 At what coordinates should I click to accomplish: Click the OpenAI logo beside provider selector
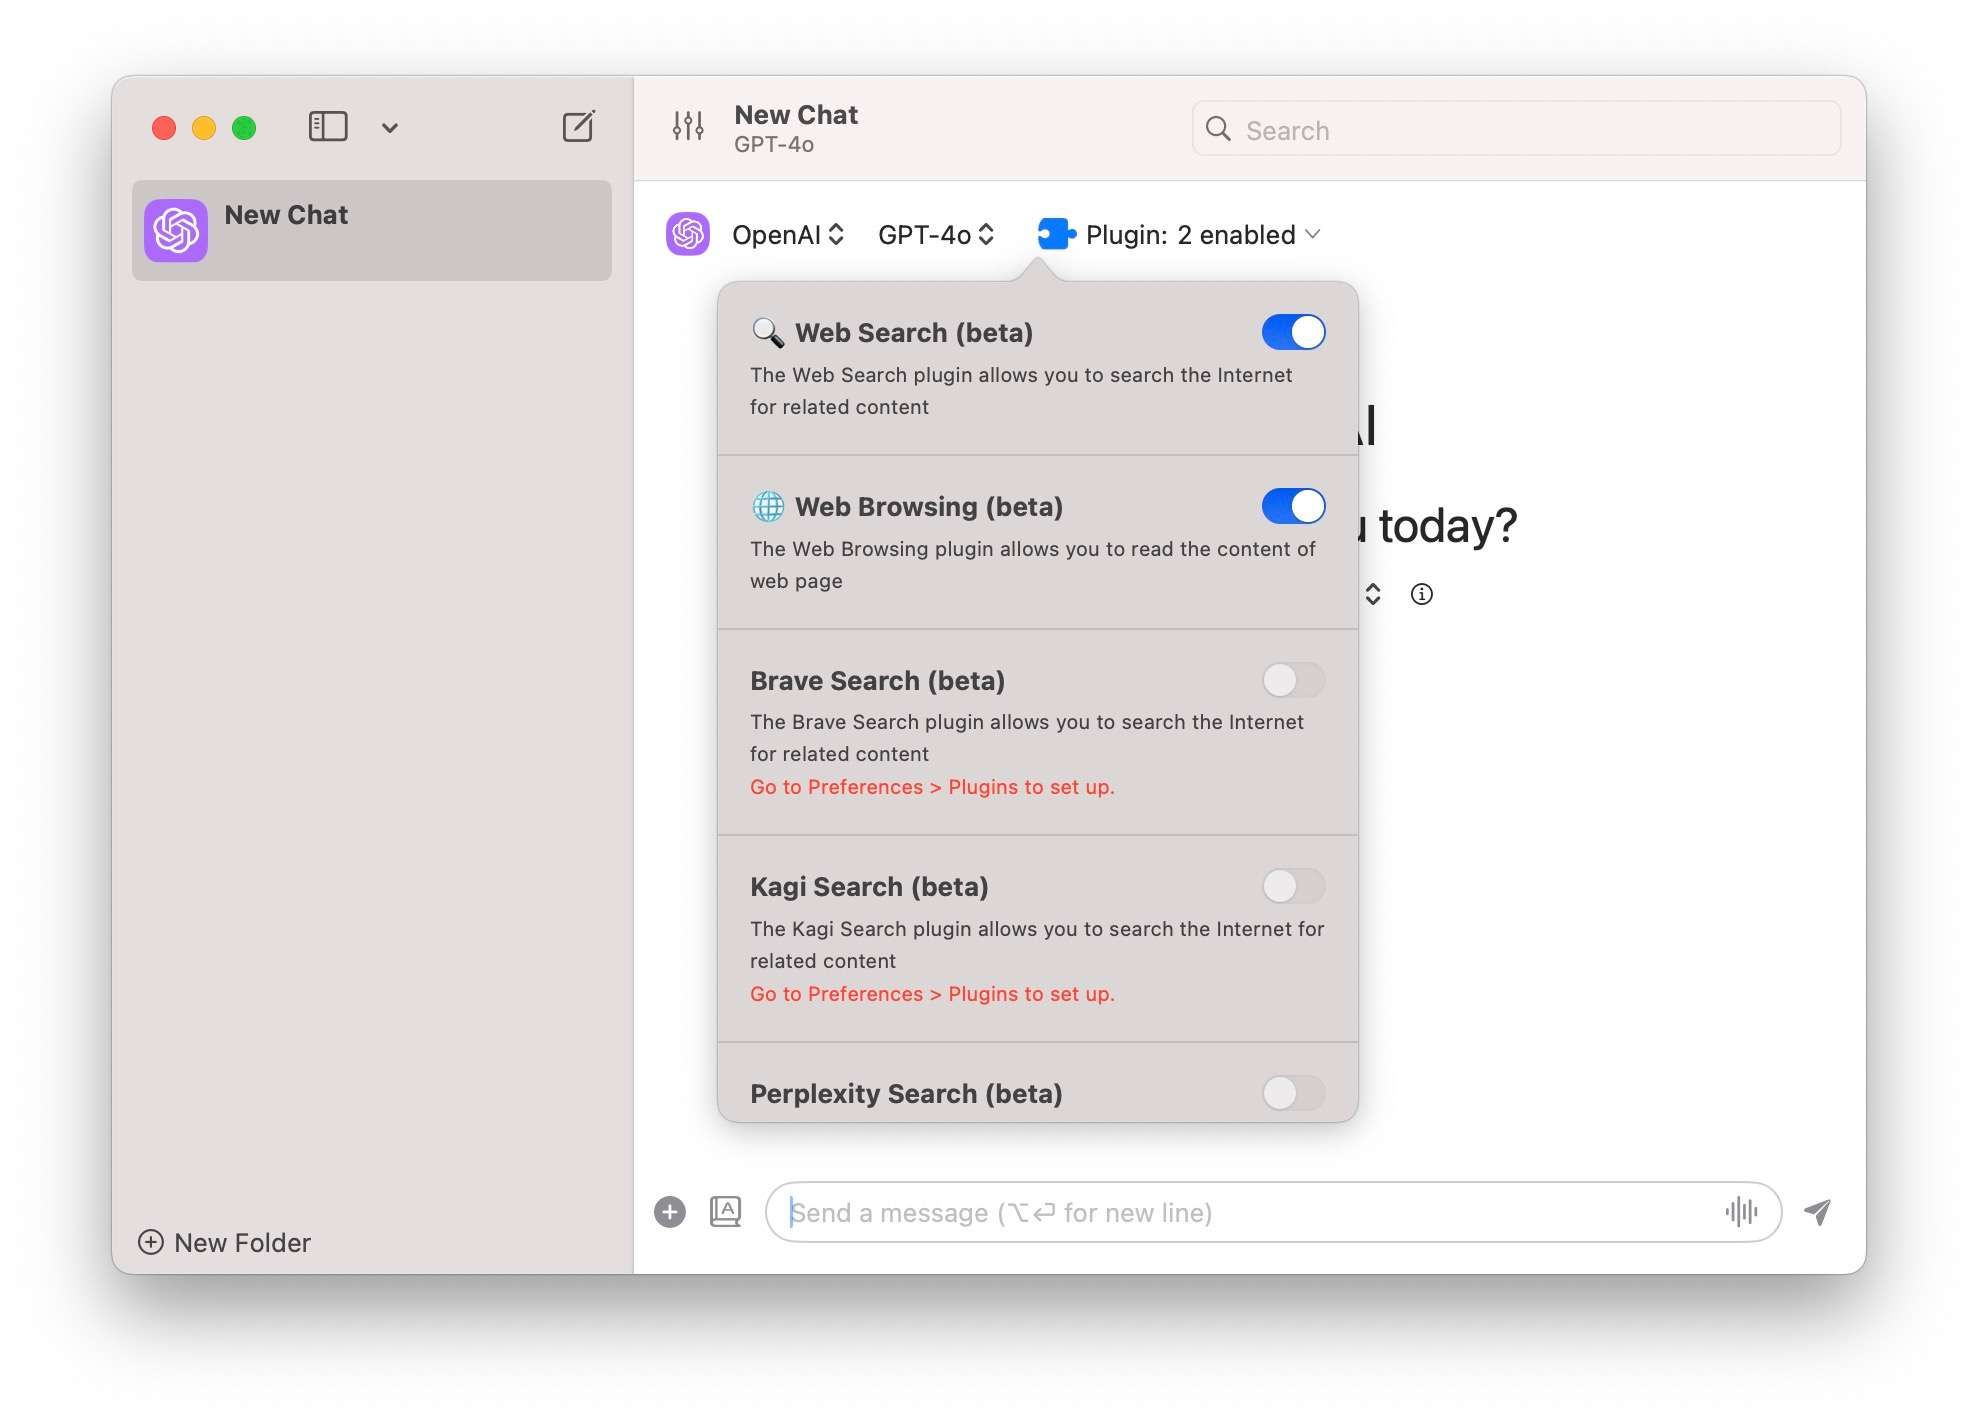(x=688, y=234)
